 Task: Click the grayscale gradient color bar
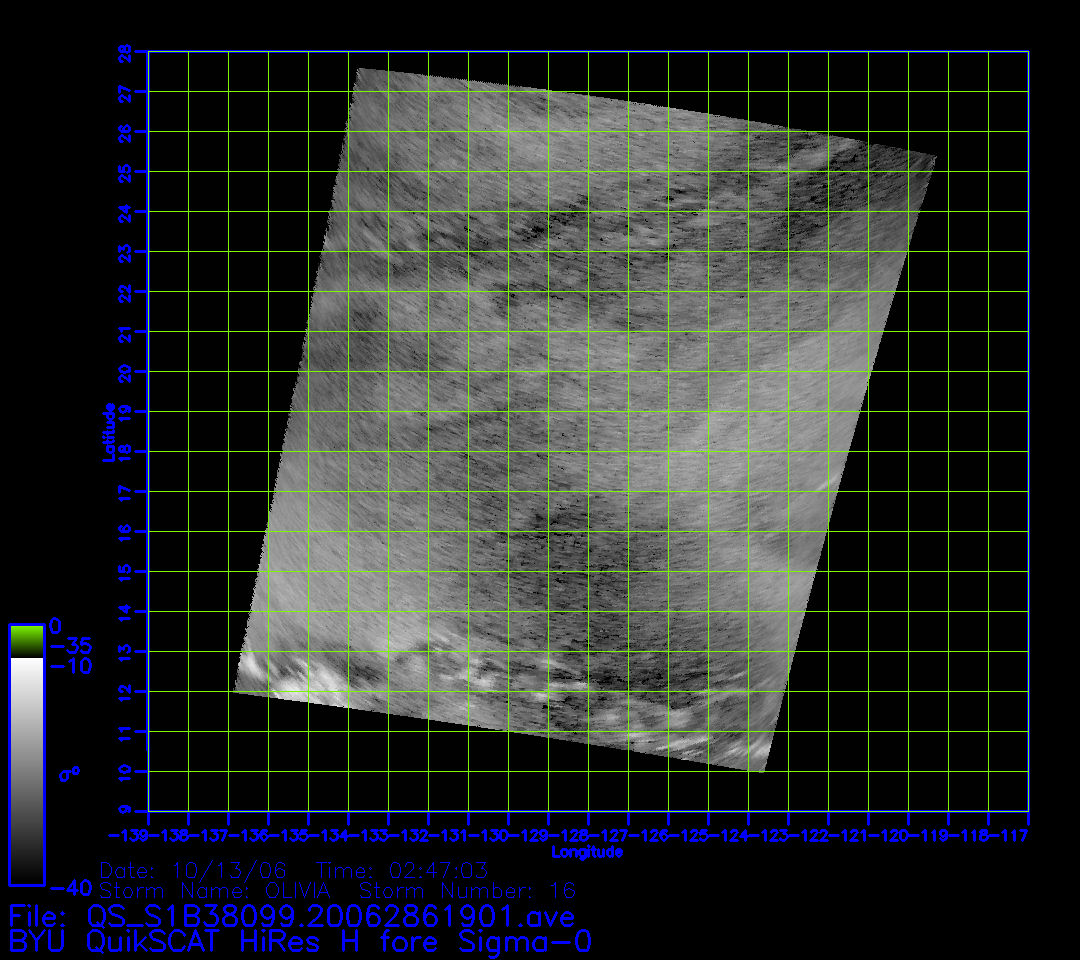pos(26,770)
